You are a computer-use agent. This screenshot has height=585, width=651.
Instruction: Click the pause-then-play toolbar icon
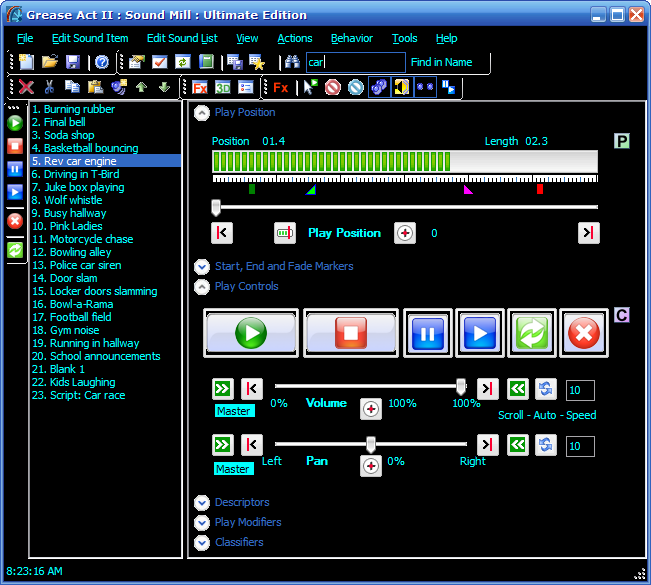[x=448, y=88]
